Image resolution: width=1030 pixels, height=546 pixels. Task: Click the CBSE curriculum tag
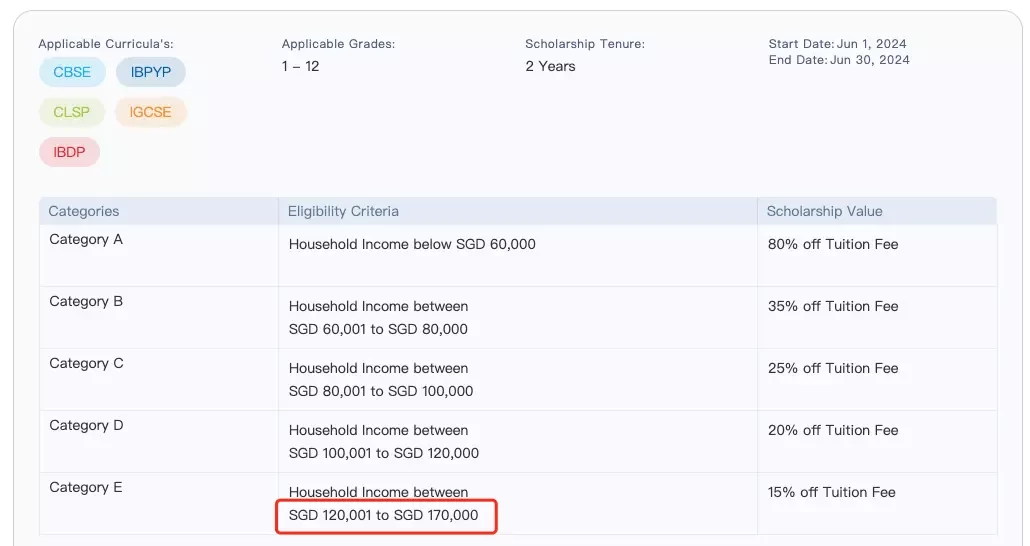point(72,72)
